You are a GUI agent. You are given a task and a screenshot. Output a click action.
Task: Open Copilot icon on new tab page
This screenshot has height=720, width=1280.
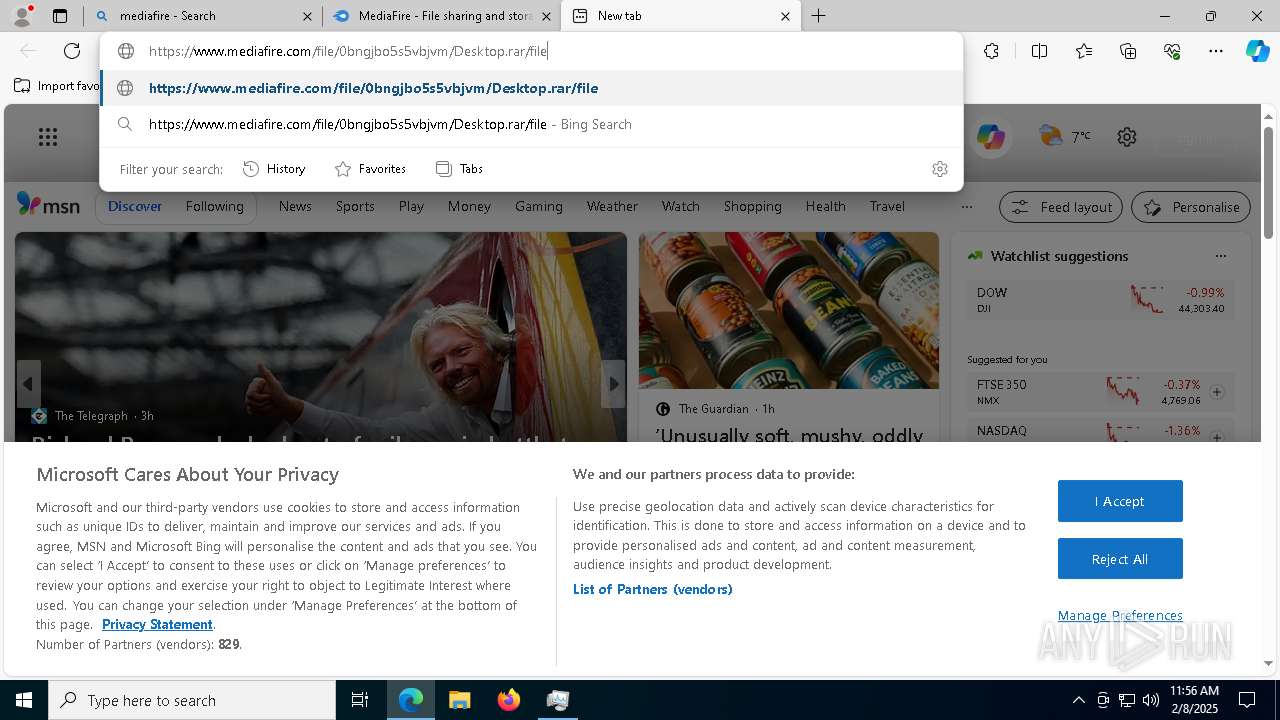coord(991,137)
